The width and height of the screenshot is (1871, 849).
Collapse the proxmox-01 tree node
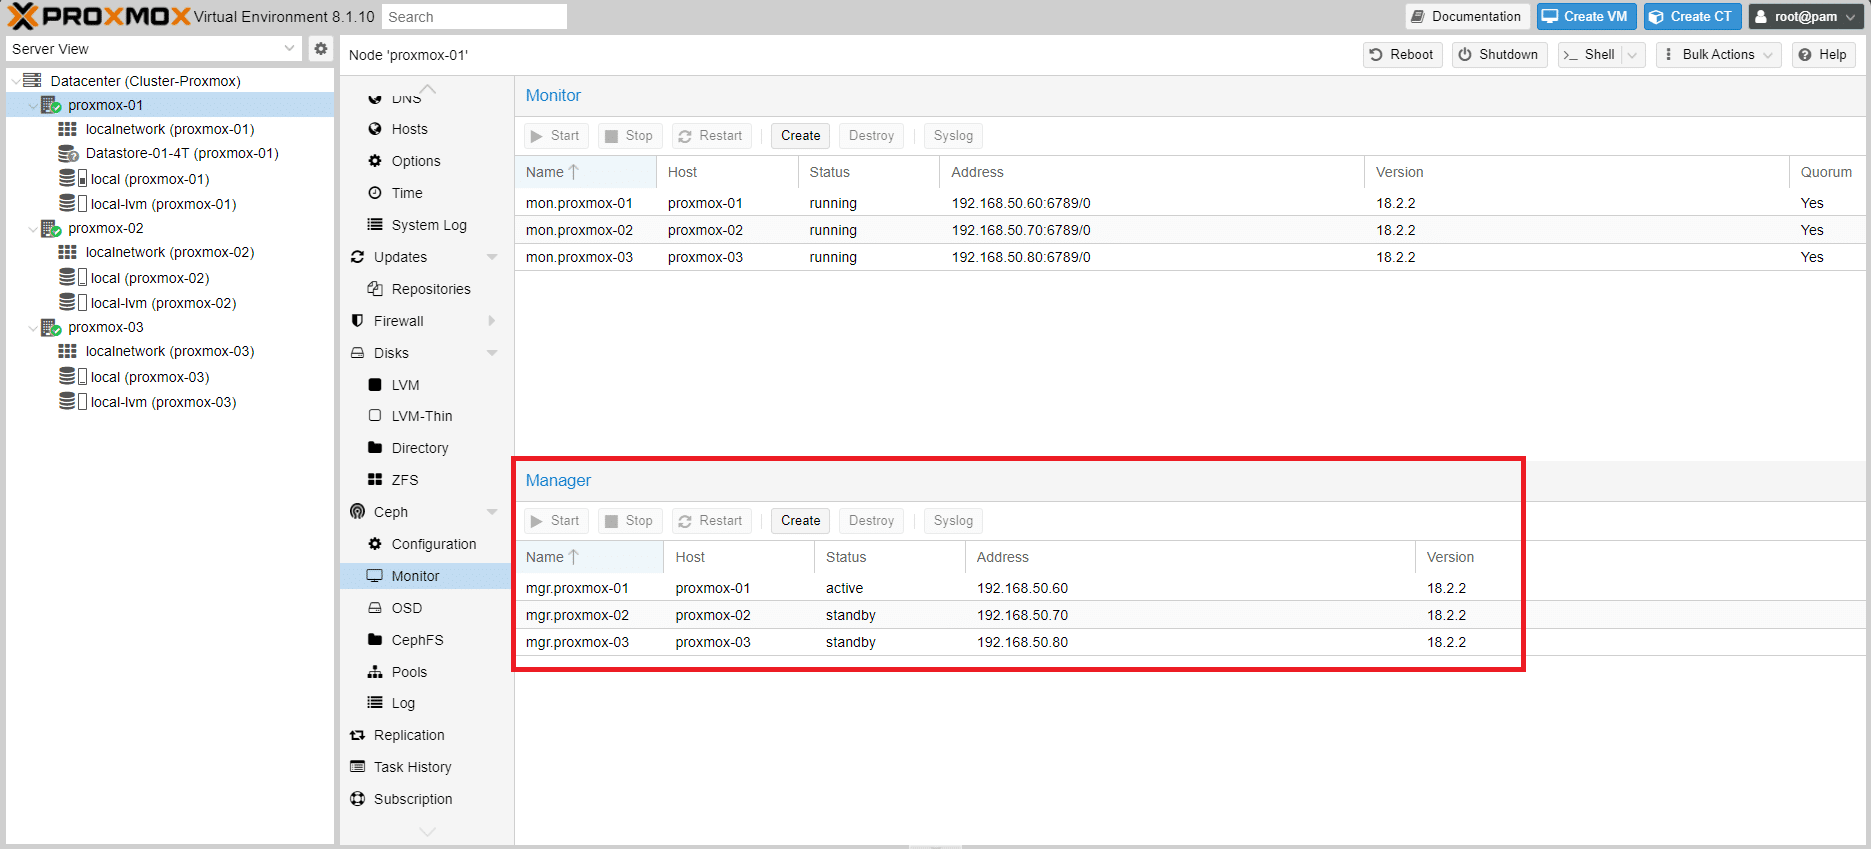(33, 105)
